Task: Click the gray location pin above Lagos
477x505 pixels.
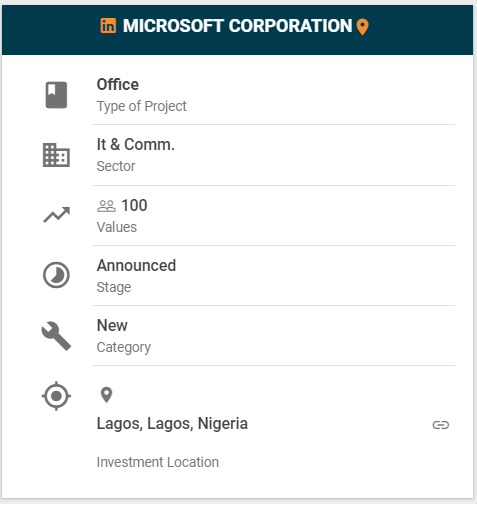Action: point(106,395)
